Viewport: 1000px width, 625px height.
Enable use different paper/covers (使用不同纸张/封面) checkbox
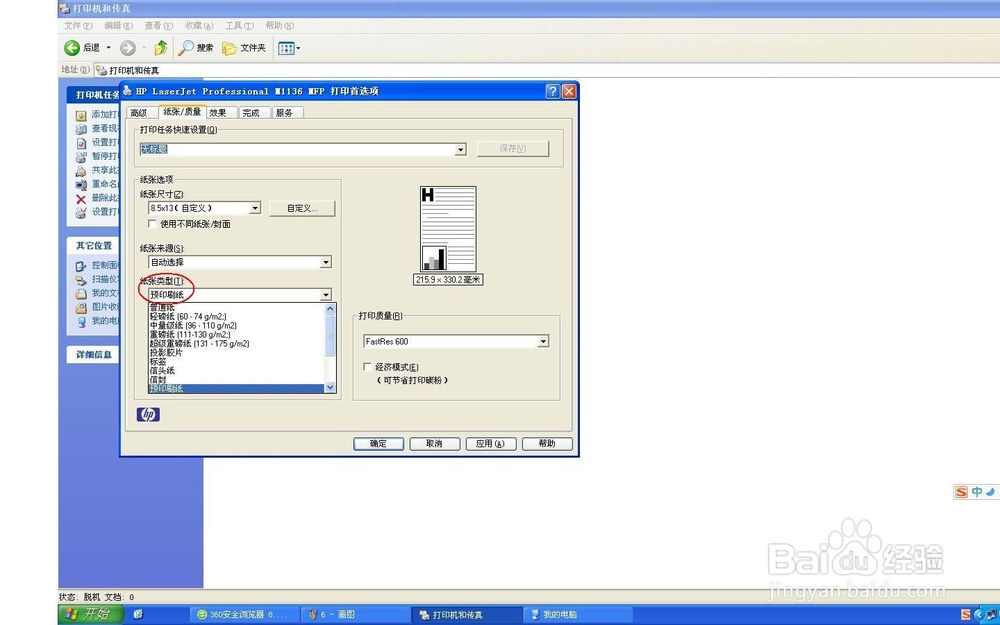152,224
